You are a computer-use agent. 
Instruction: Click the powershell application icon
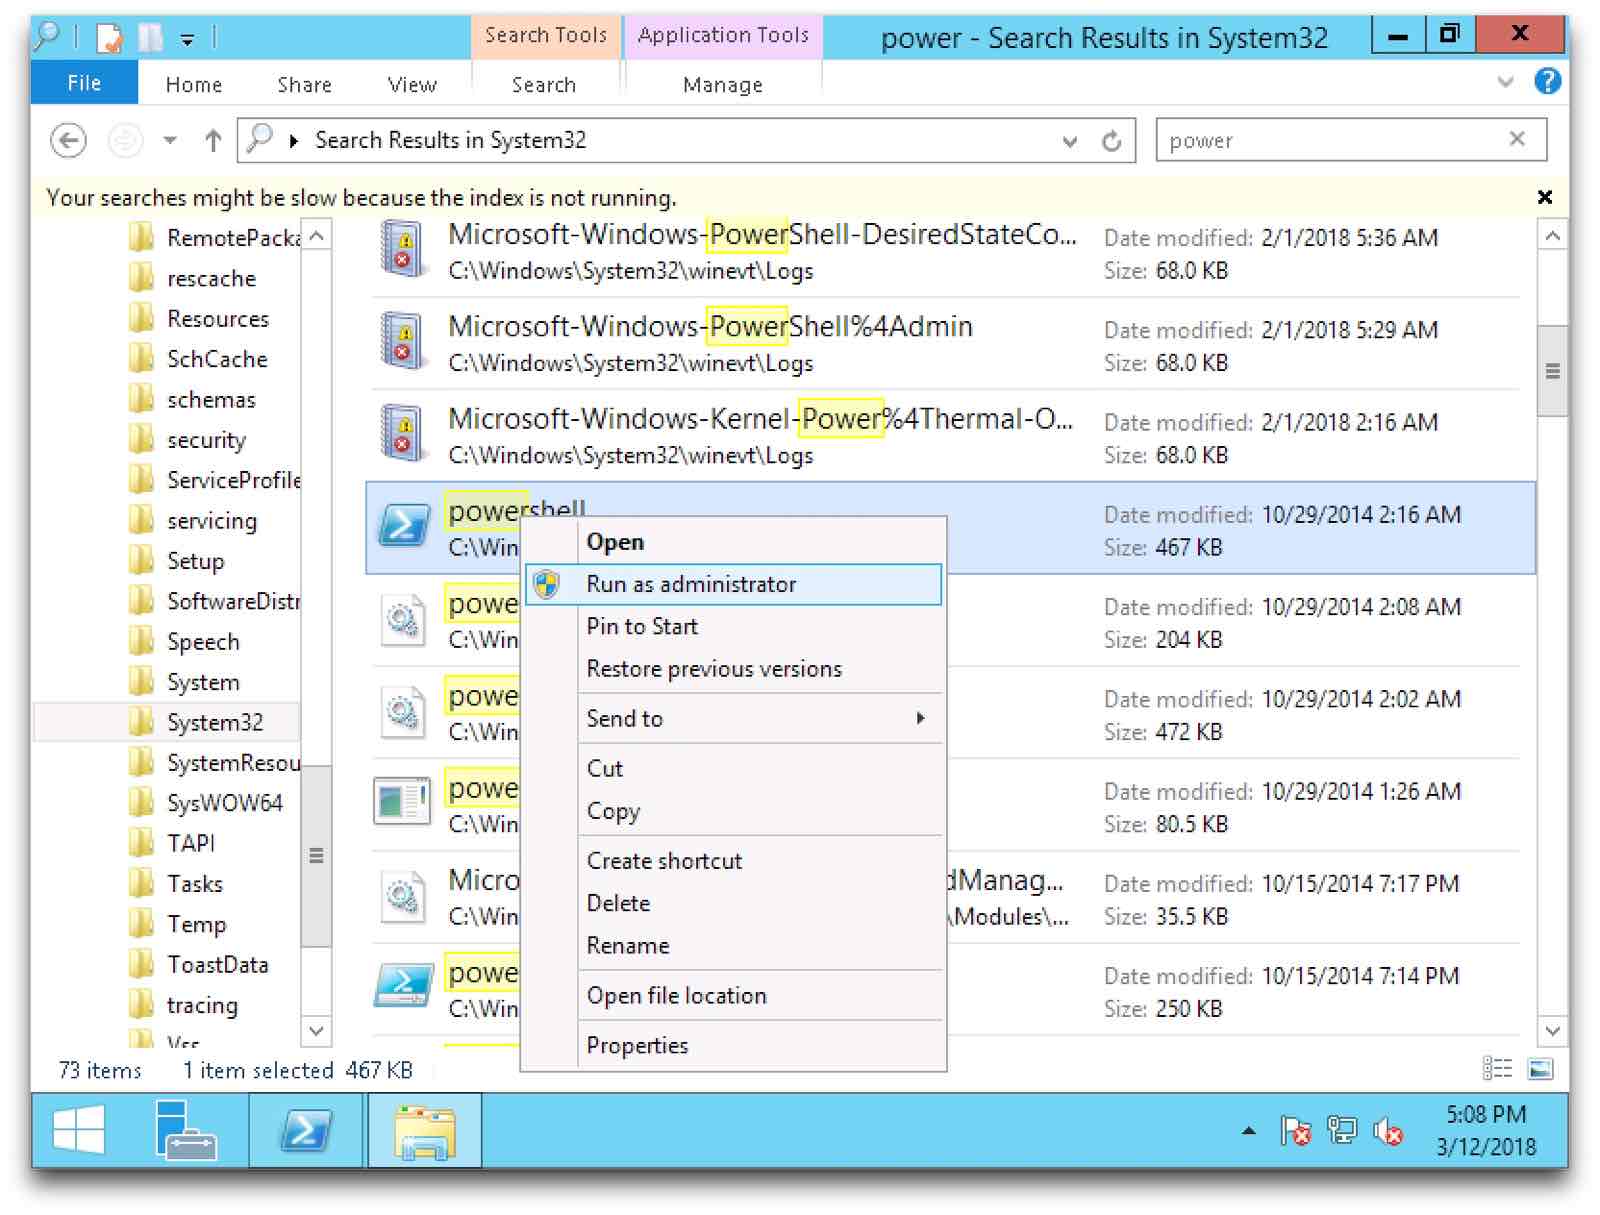[403, 526]
